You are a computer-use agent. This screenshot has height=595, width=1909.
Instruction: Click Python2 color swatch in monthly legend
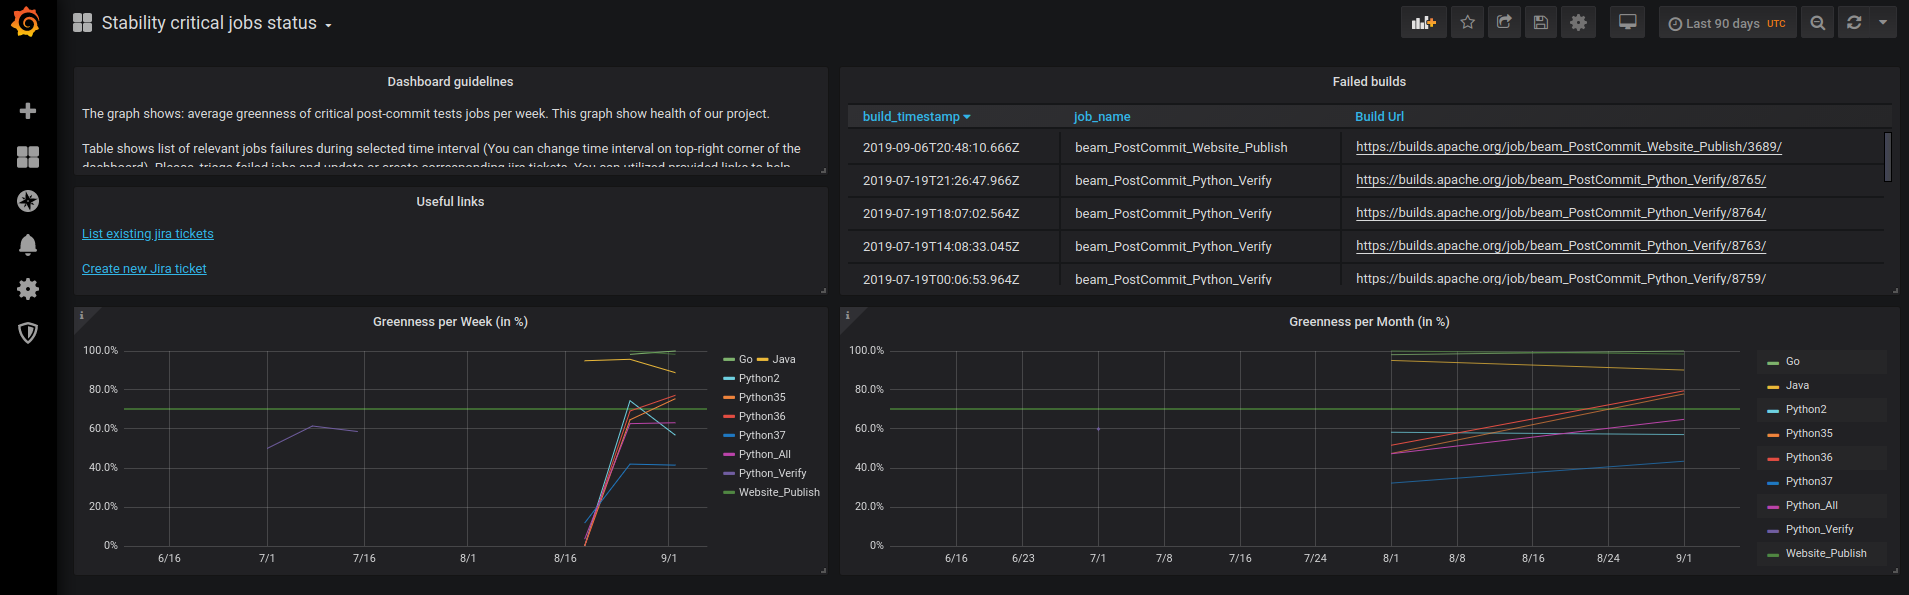1773,411
